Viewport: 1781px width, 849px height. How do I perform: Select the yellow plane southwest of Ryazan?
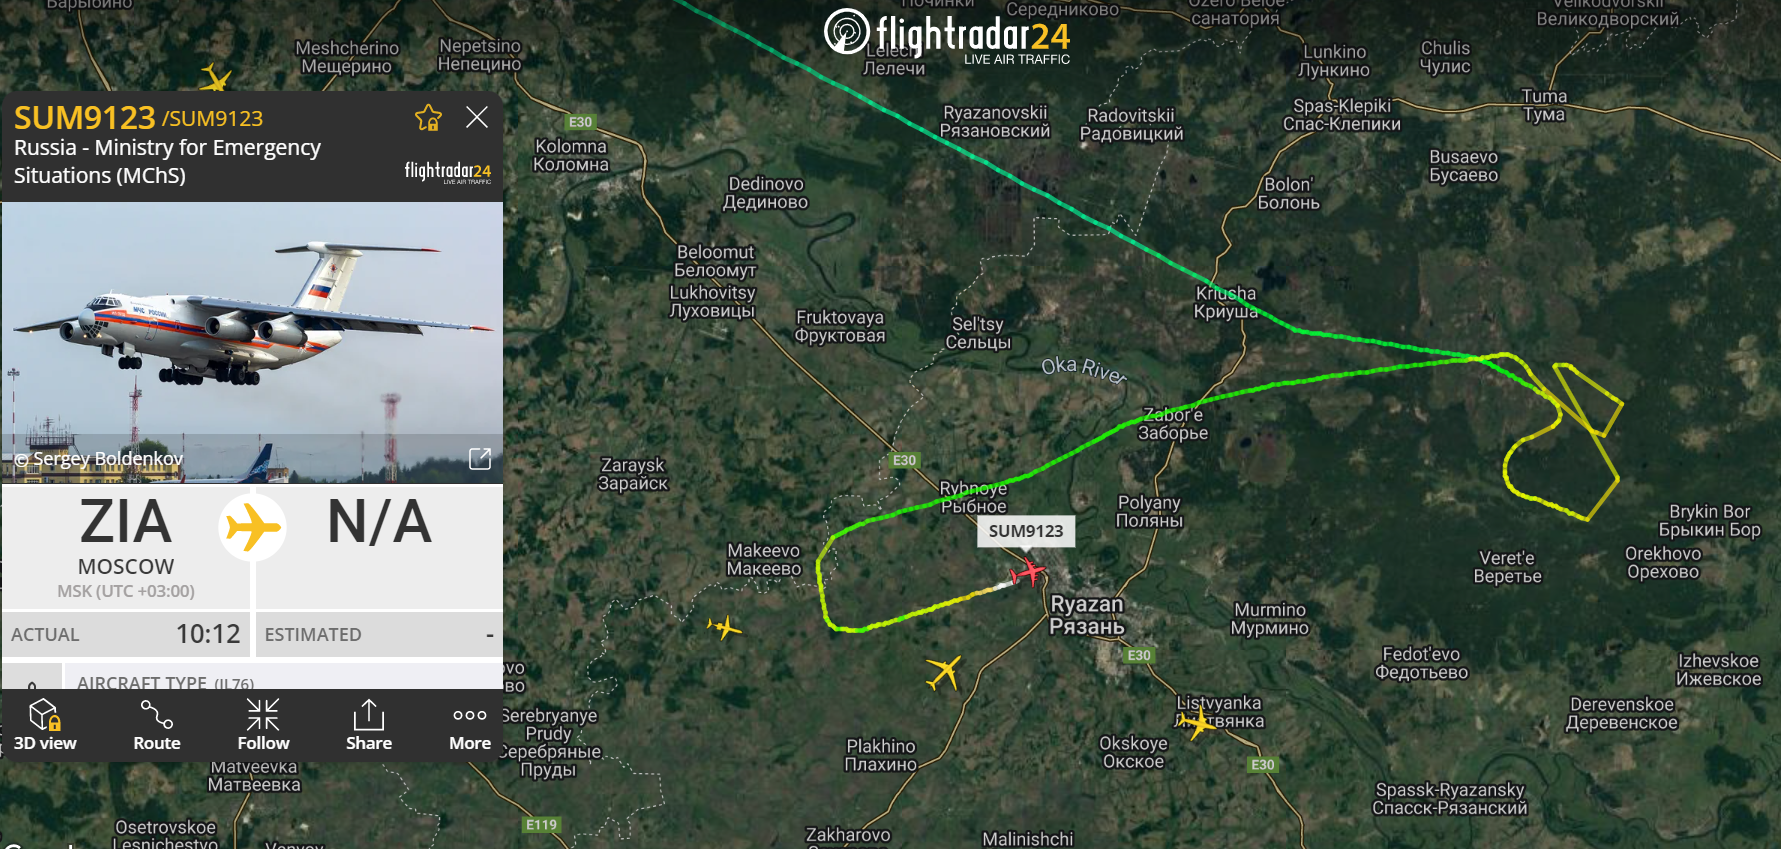coord(943,672)
